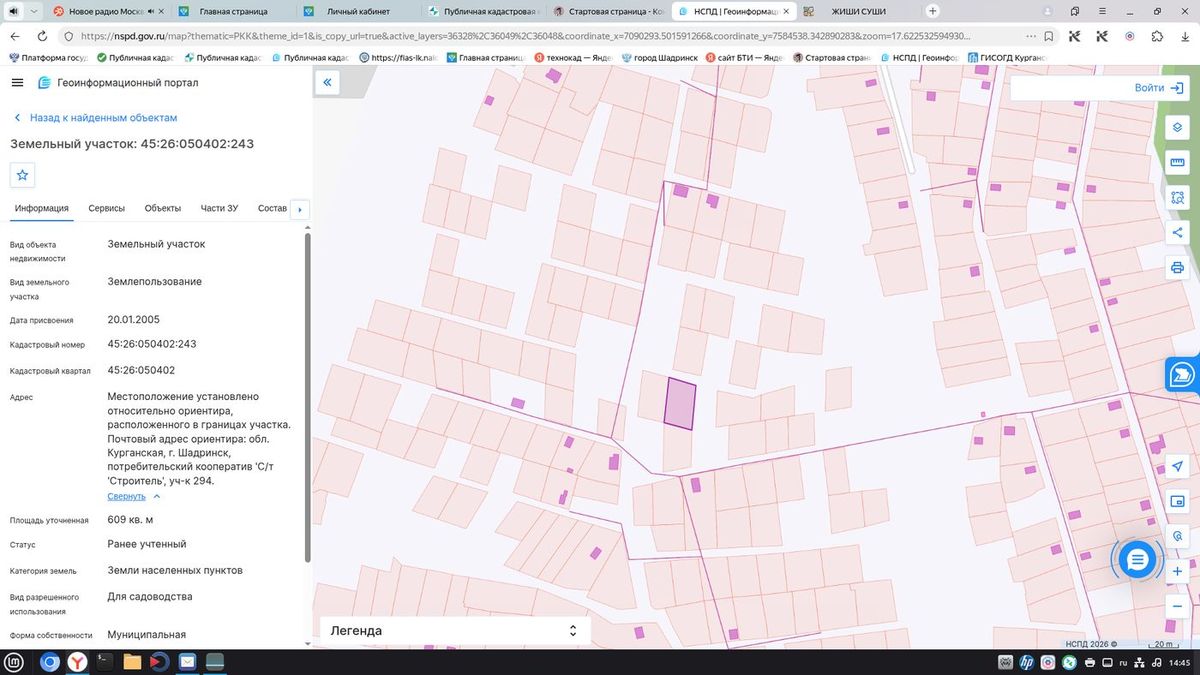Add the land plot to favorites with the star
The image size is (1200, 675).
click(x=22, y=175)
